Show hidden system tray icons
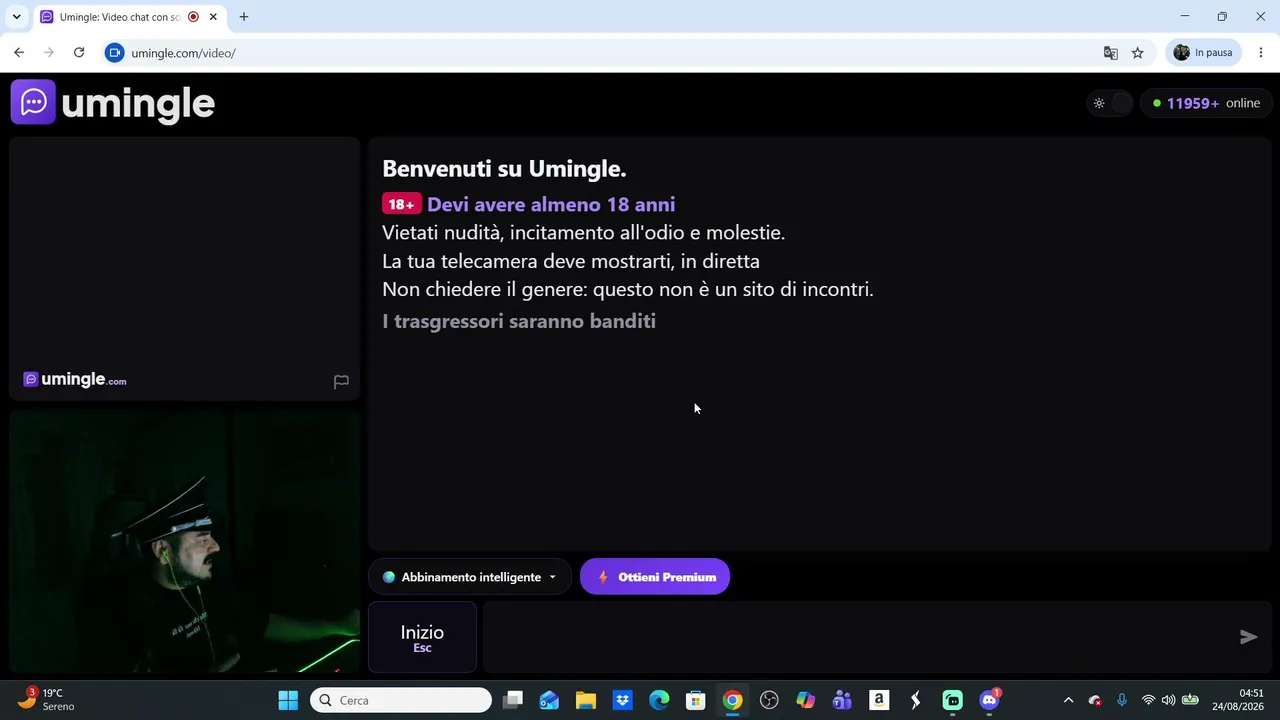The height and width of the screenshot is (720, 1280). (x=1068, y=700)
